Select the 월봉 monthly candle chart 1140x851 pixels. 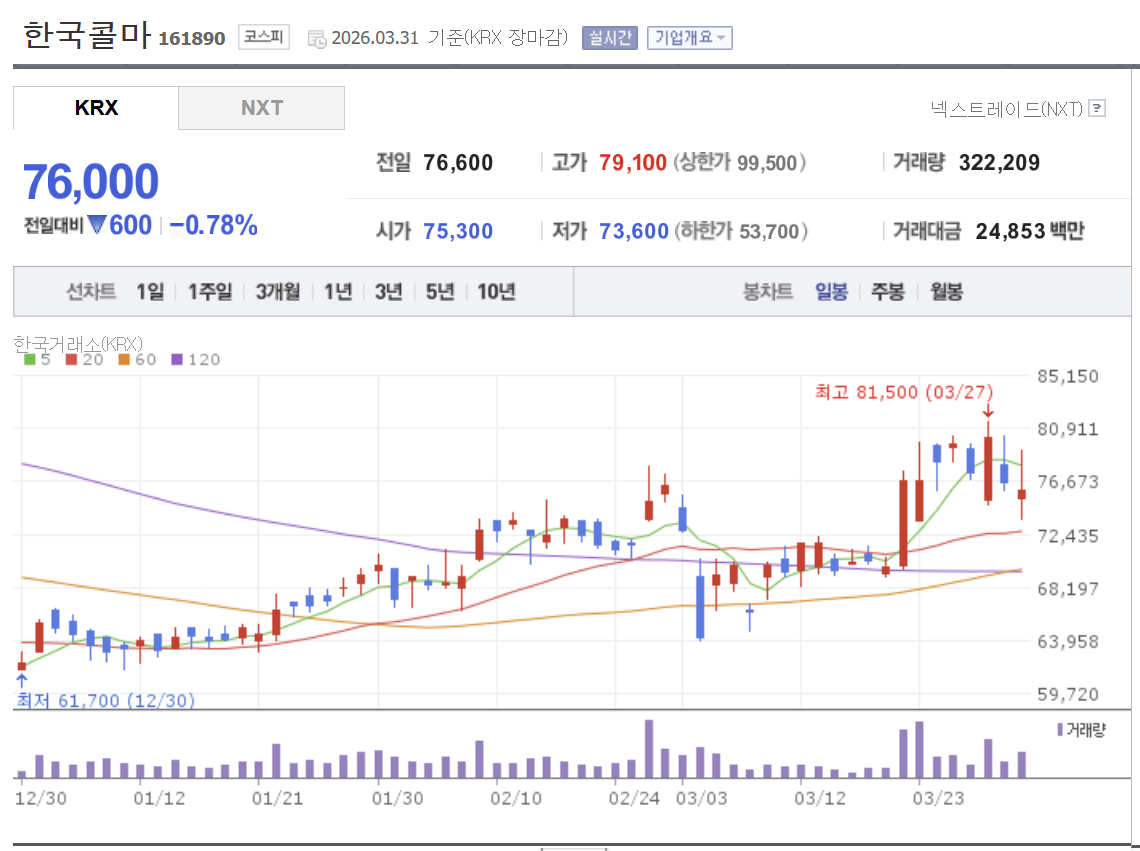coord(946,292)
